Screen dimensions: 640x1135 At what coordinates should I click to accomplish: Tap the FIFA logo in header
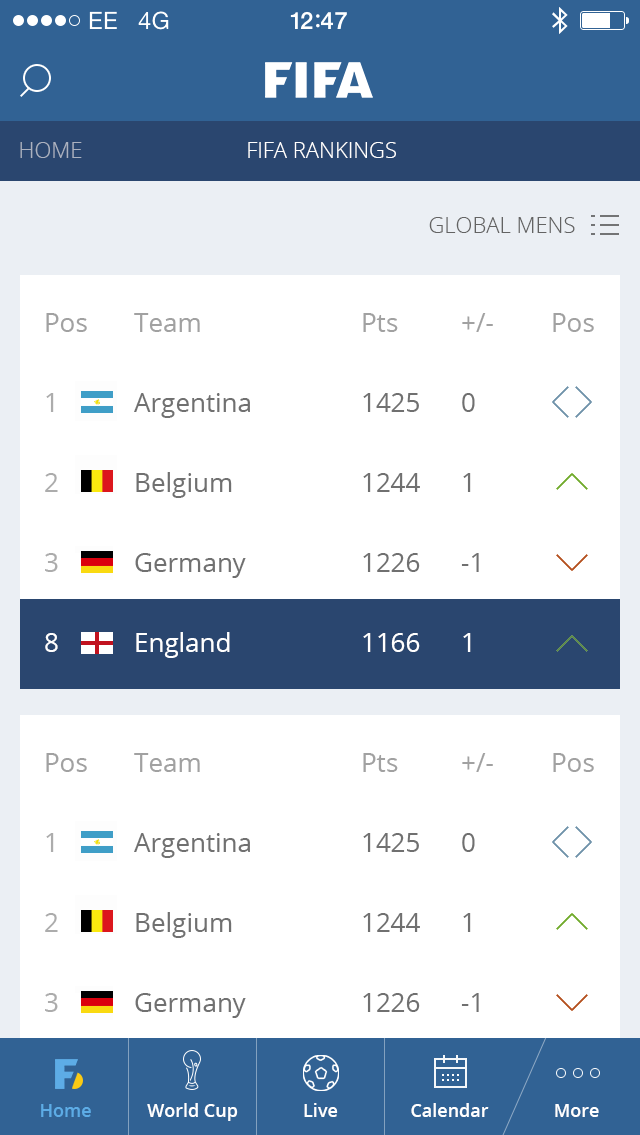[x=319, y=80]
